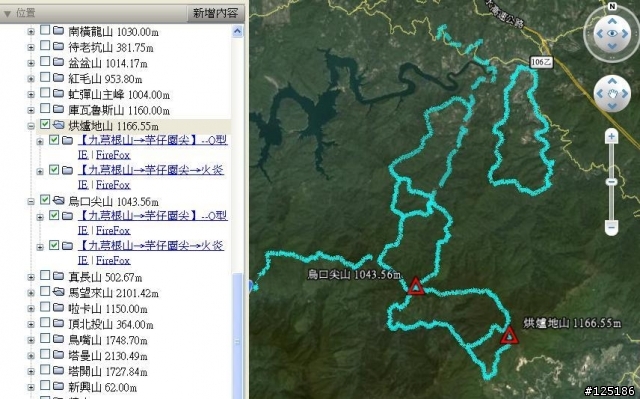This screenshot has width=640, height=399.
Task: Click the 紅毛山 folder icon
Action: 59,78
